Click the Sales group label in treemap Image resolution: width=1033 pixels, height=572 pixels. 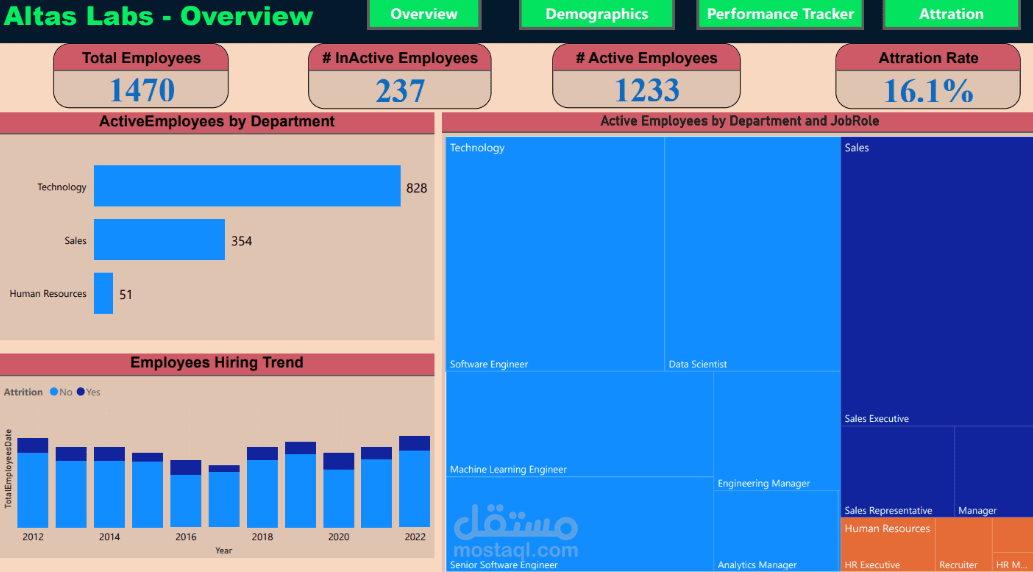[856, 148]
